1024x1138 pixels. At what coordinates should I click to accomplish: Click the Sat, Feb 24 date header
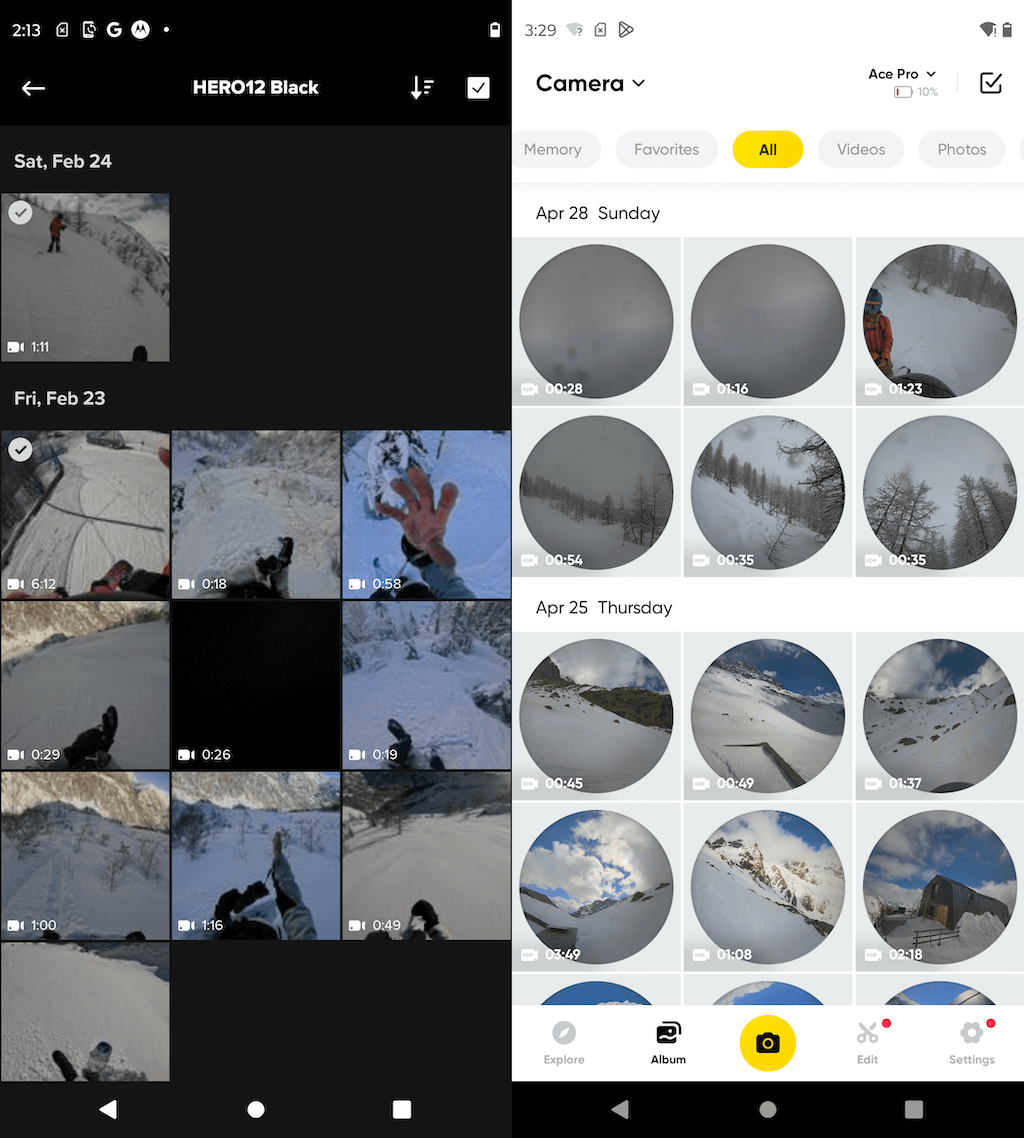point(63,161)
